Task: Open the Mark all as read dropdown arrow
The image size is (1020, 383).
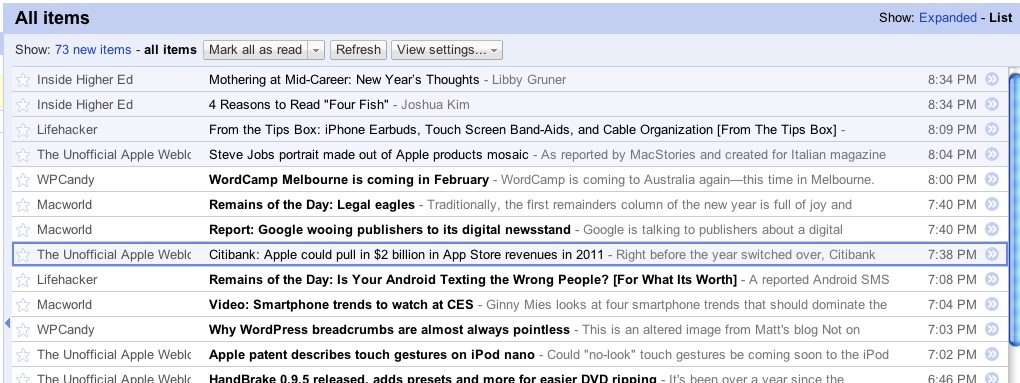Action: click(315, 50)
